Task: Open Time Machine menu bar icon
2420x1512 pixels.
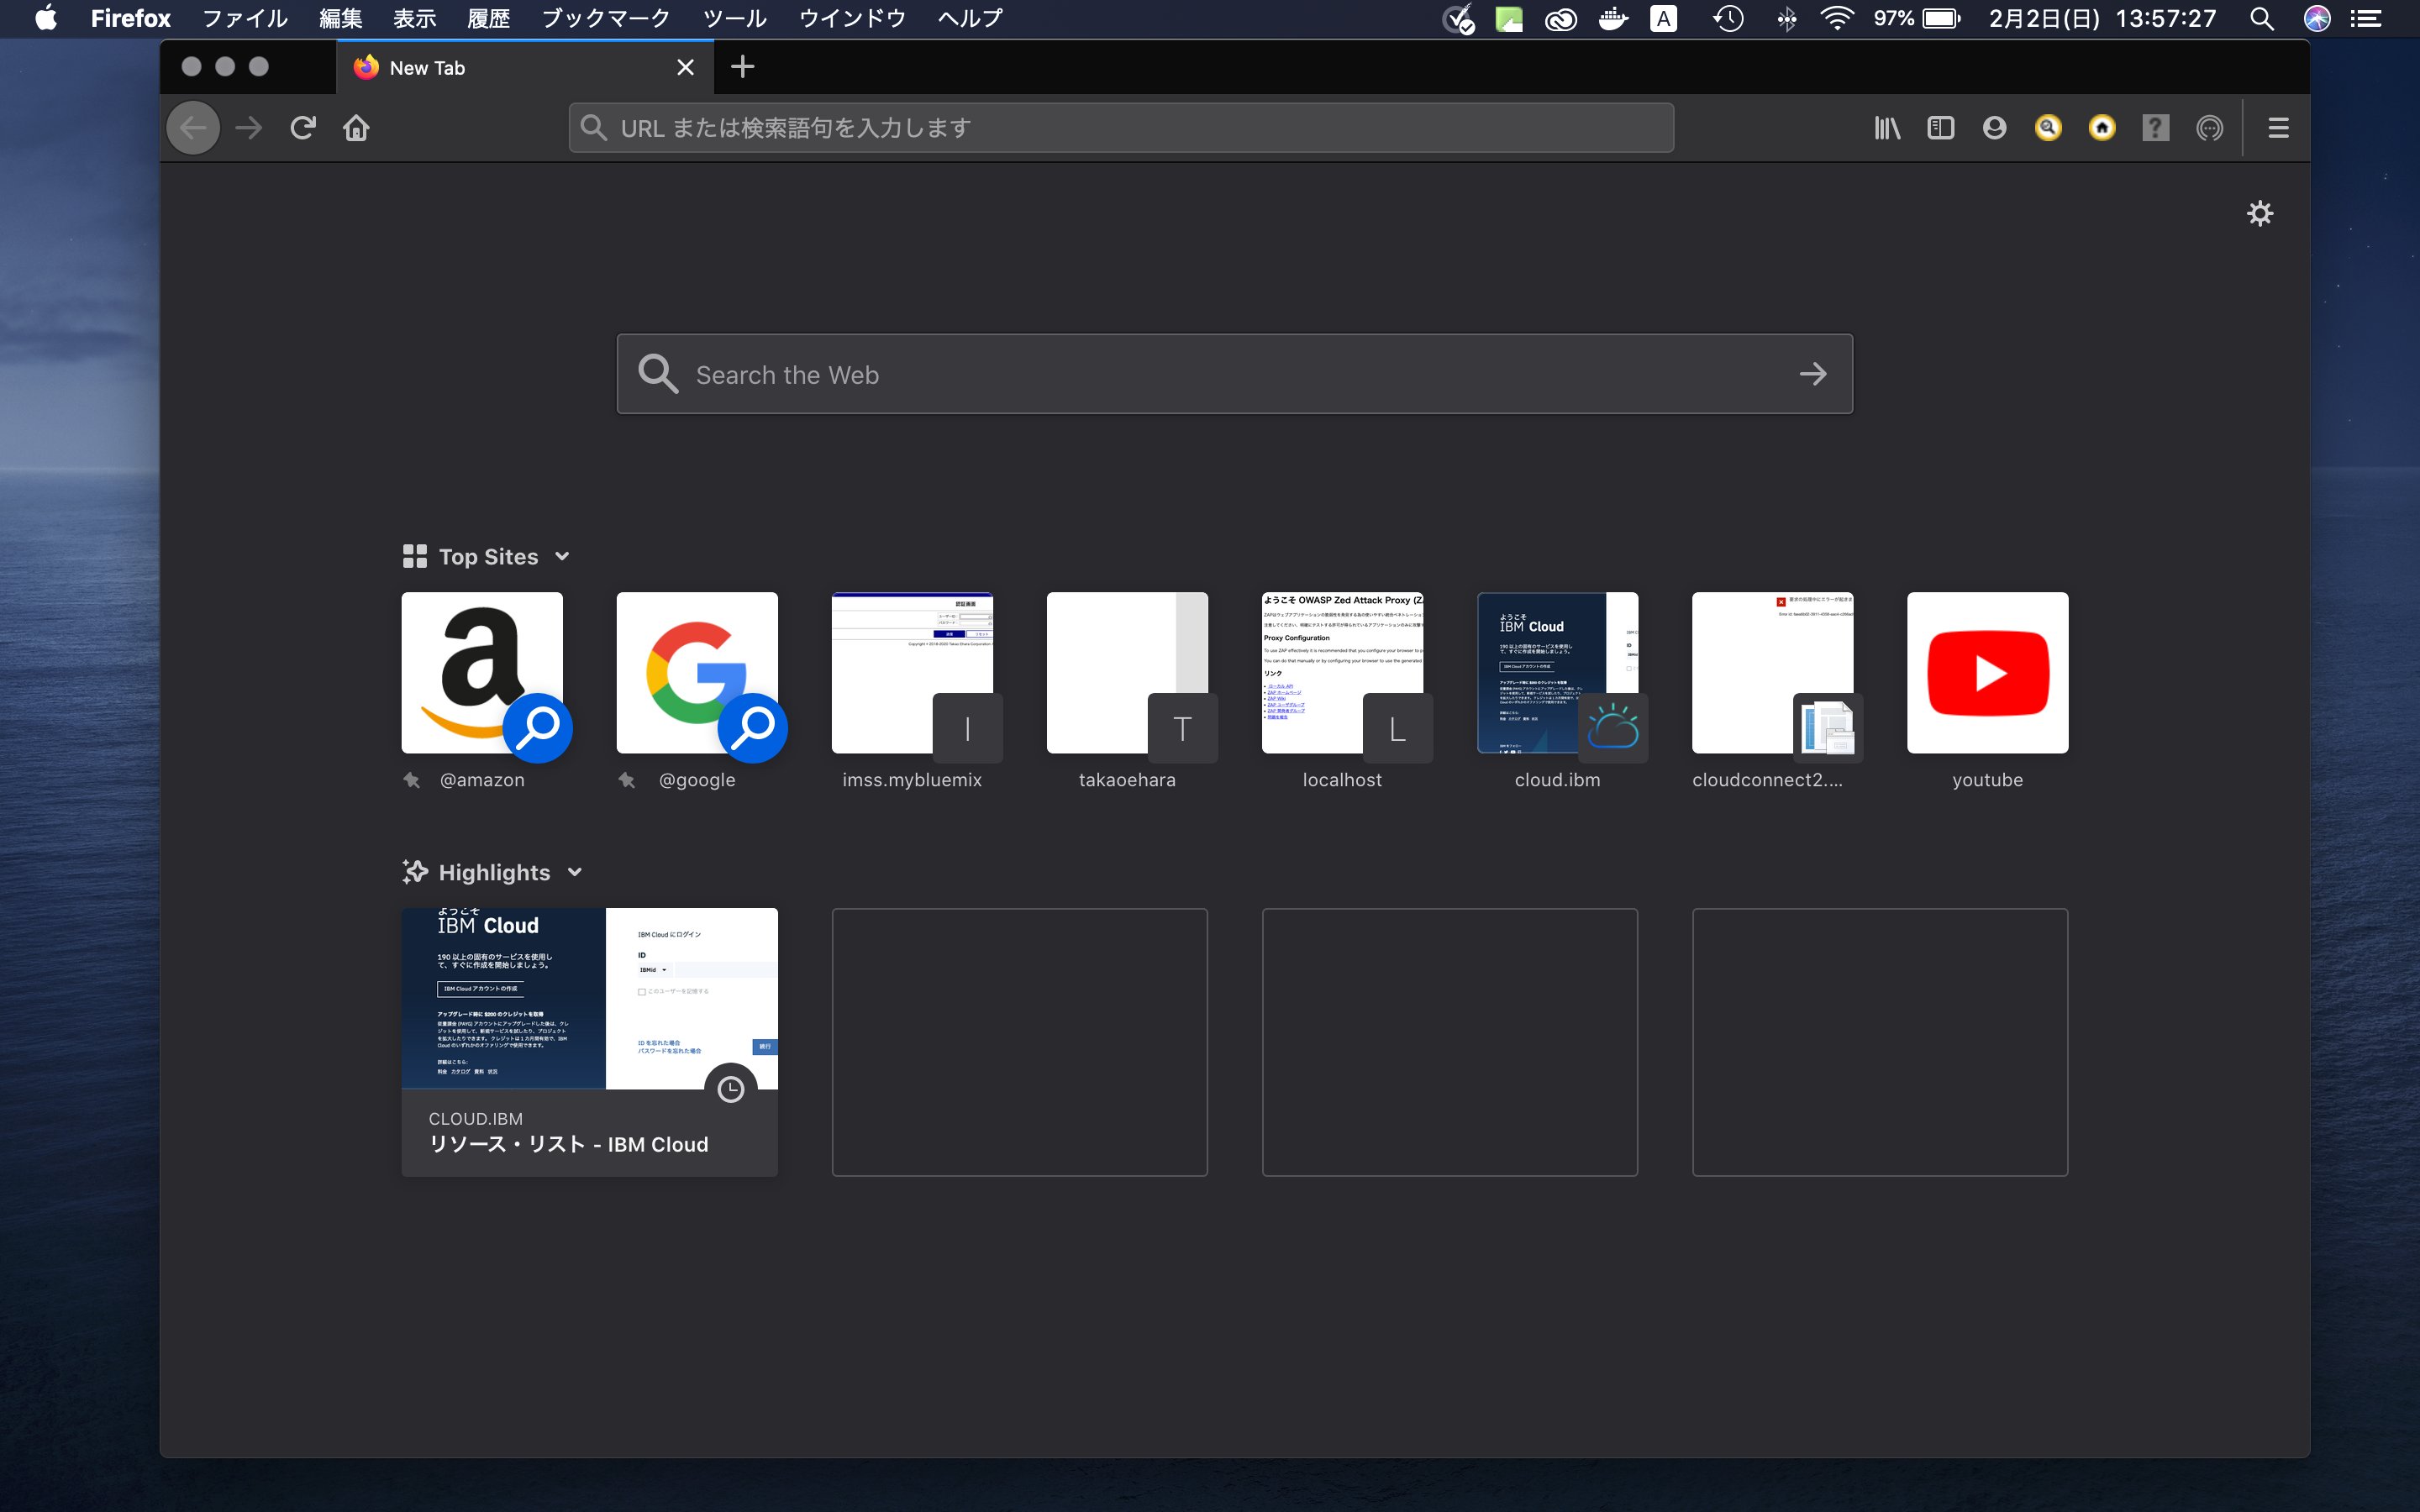Action: (1728, 18)
